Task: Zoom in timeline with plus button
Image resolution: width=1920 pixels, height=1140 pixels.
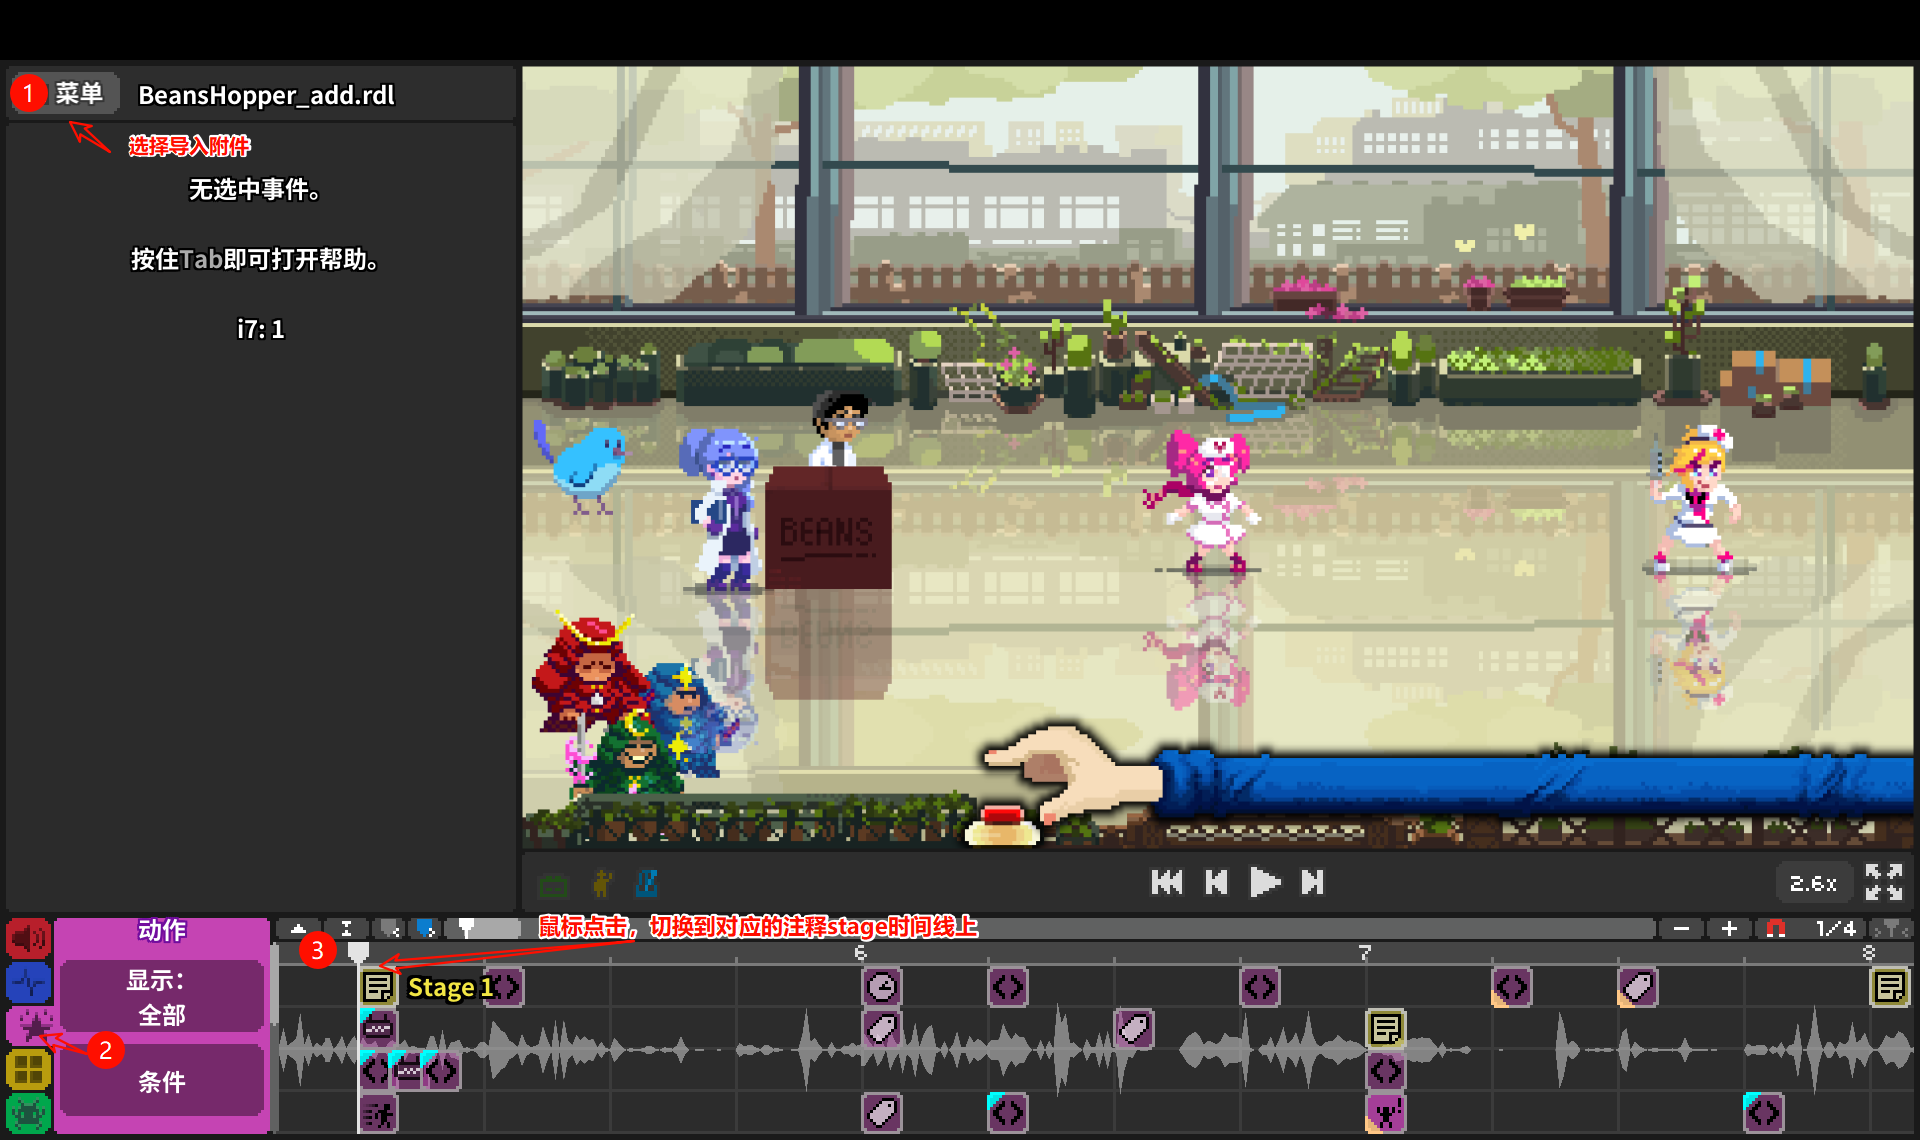Action: pyautogui.click(x=1729, y=929)
